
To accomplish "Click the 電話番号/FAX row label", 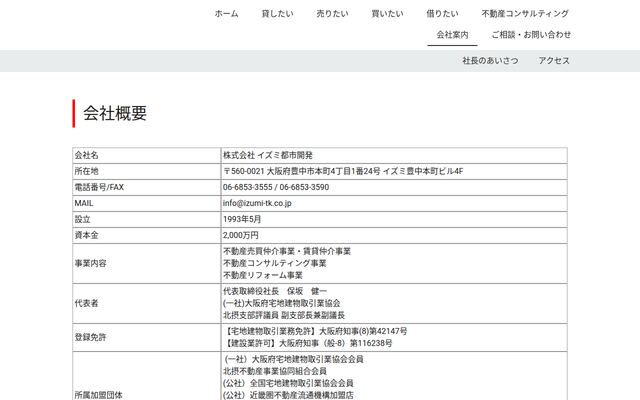I will [x=99, y=187].
